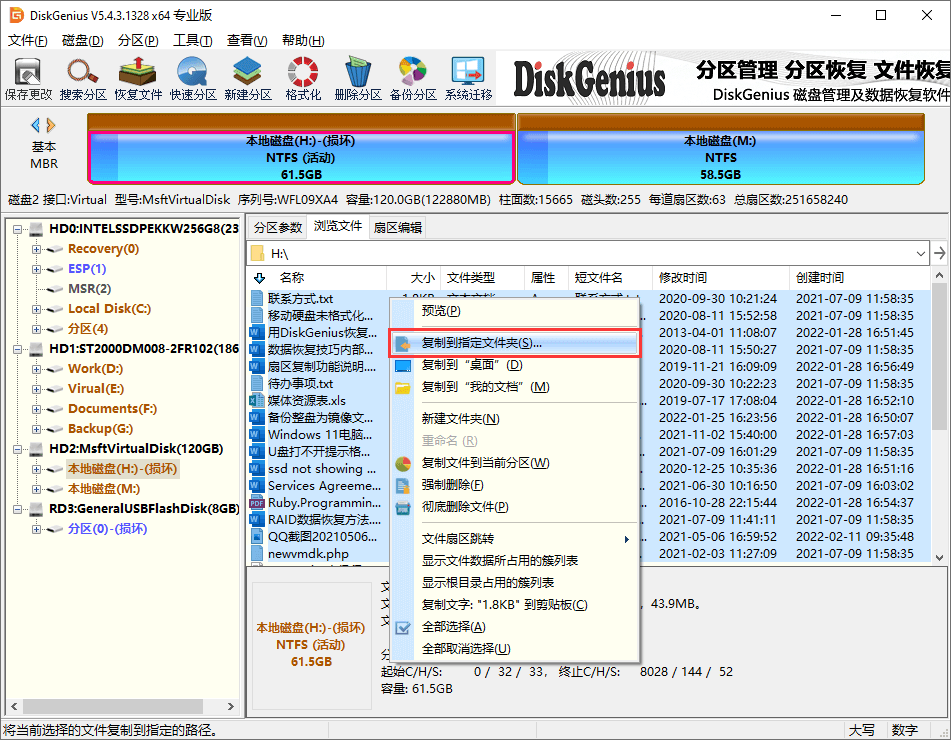Screen dimensions: 951x740
Task: Click the icon beside 强制删除
Action: click(x=403, y=486)
